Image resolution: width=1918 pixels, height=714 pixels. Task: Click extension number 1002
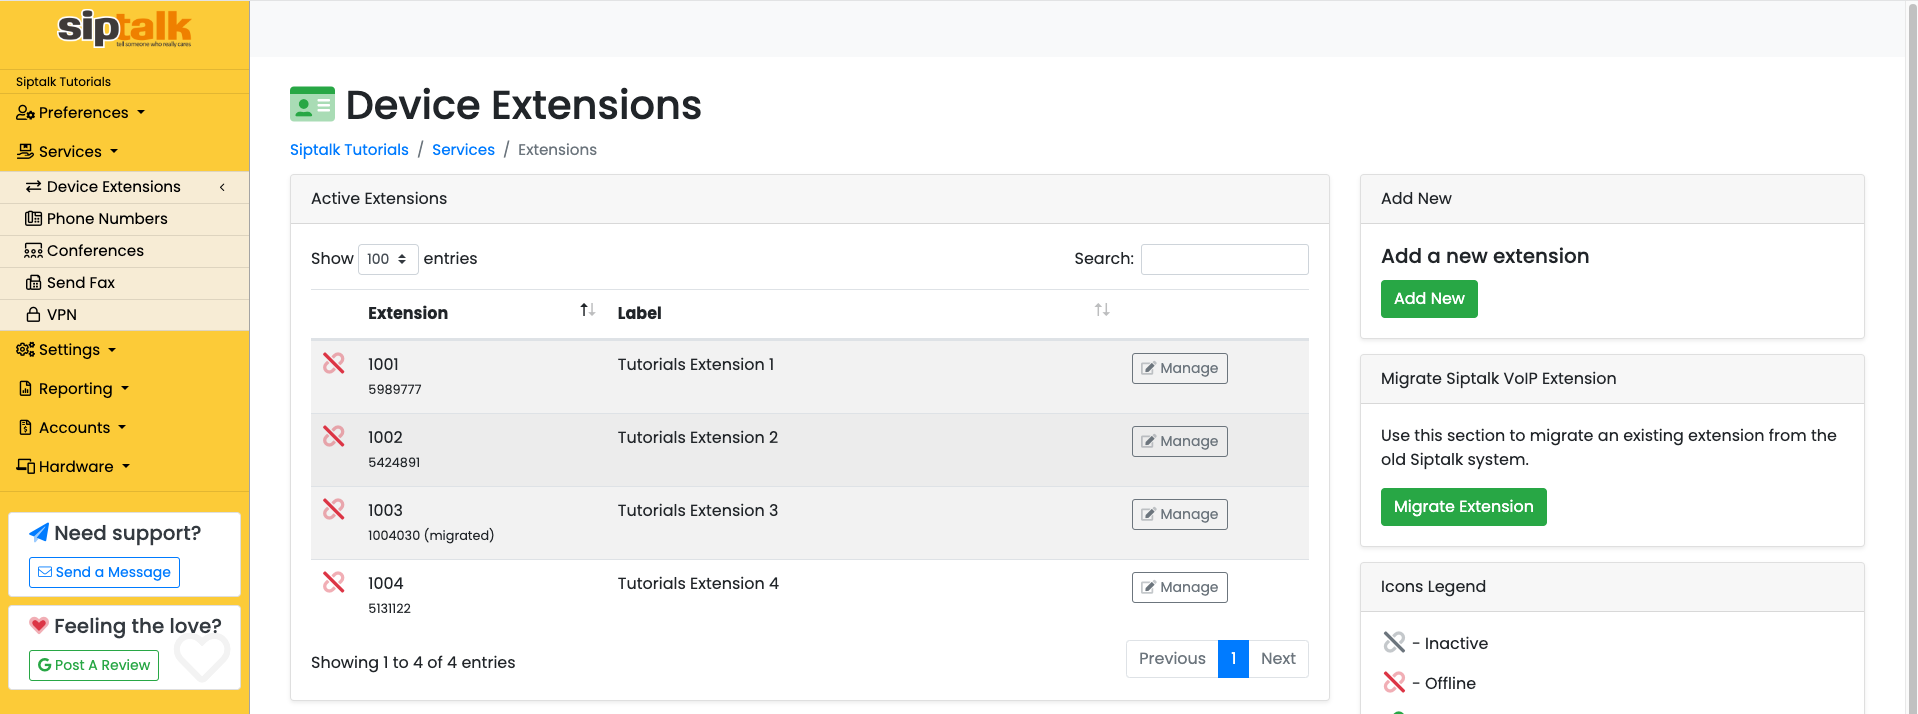click(x=385, y=438)
